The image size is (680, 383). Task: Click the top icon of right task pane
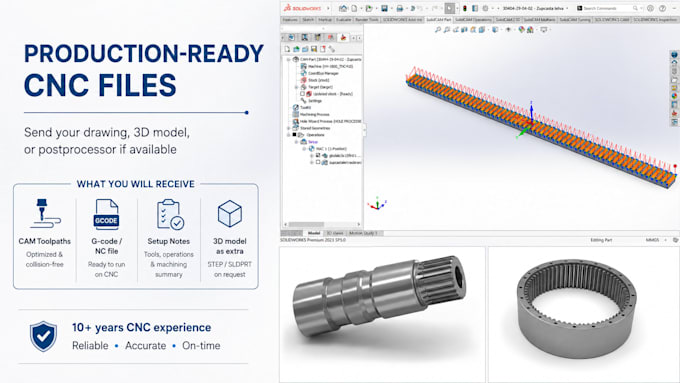pyautogui.click(x=674, y=55)
